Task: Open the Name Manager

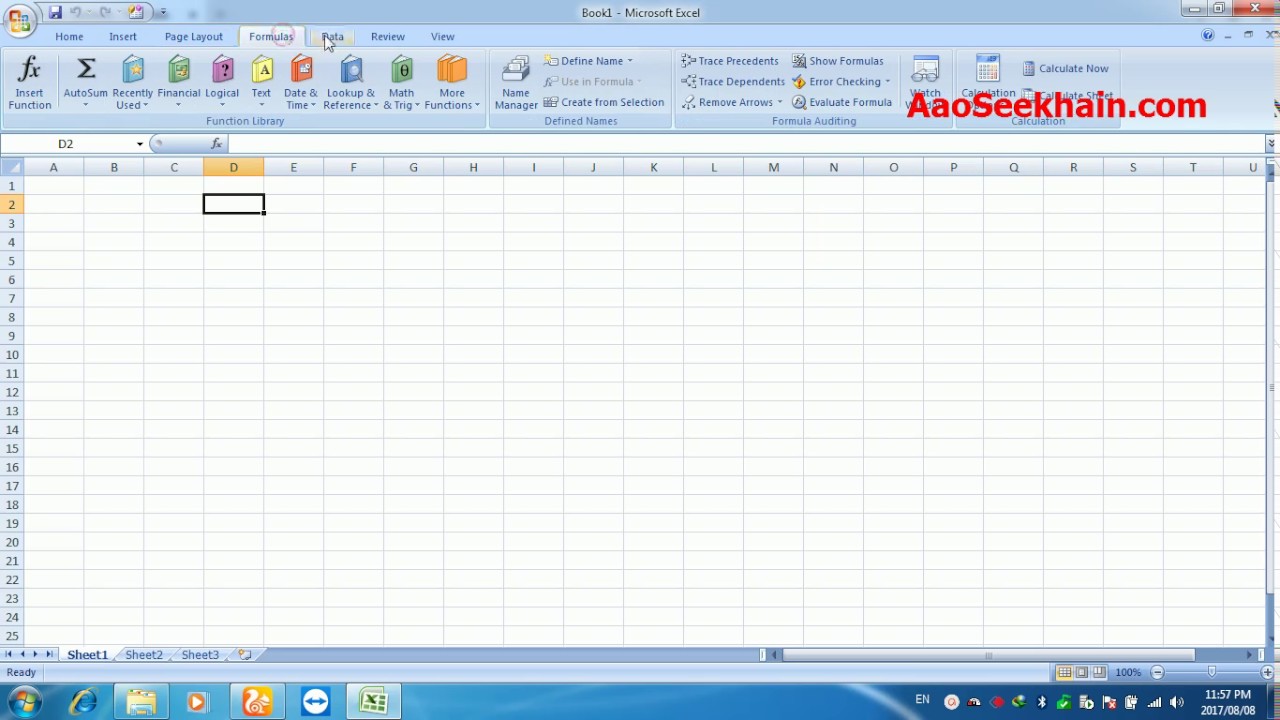Action: coord(516,83)
